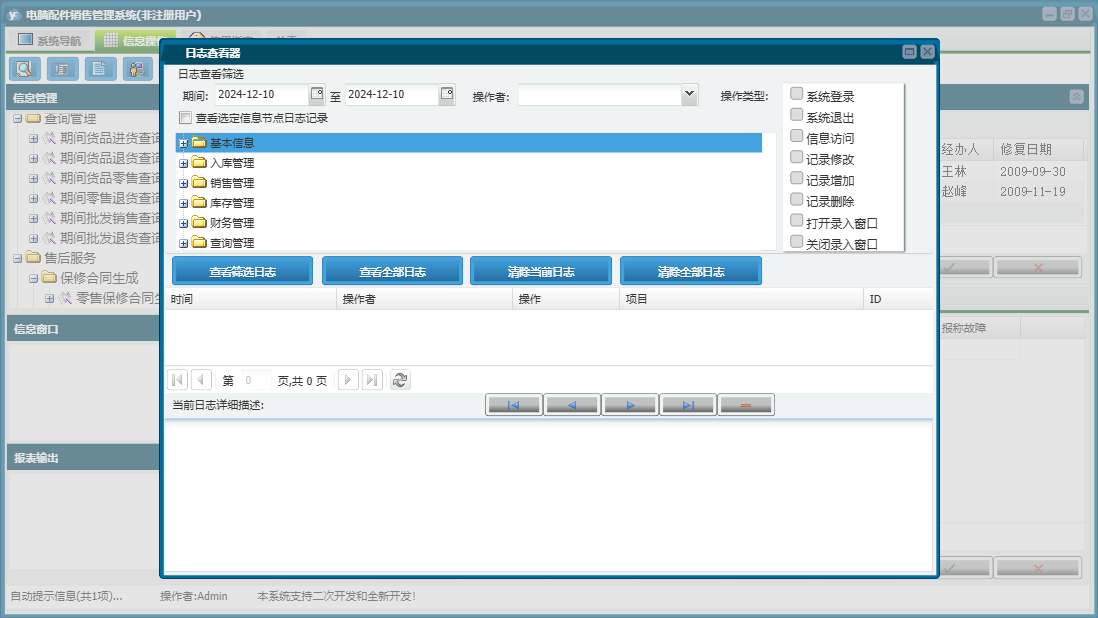Click the 销售管理 folder icon
Viewport: 1098px width, 618px height.
(x=200, y=183)
